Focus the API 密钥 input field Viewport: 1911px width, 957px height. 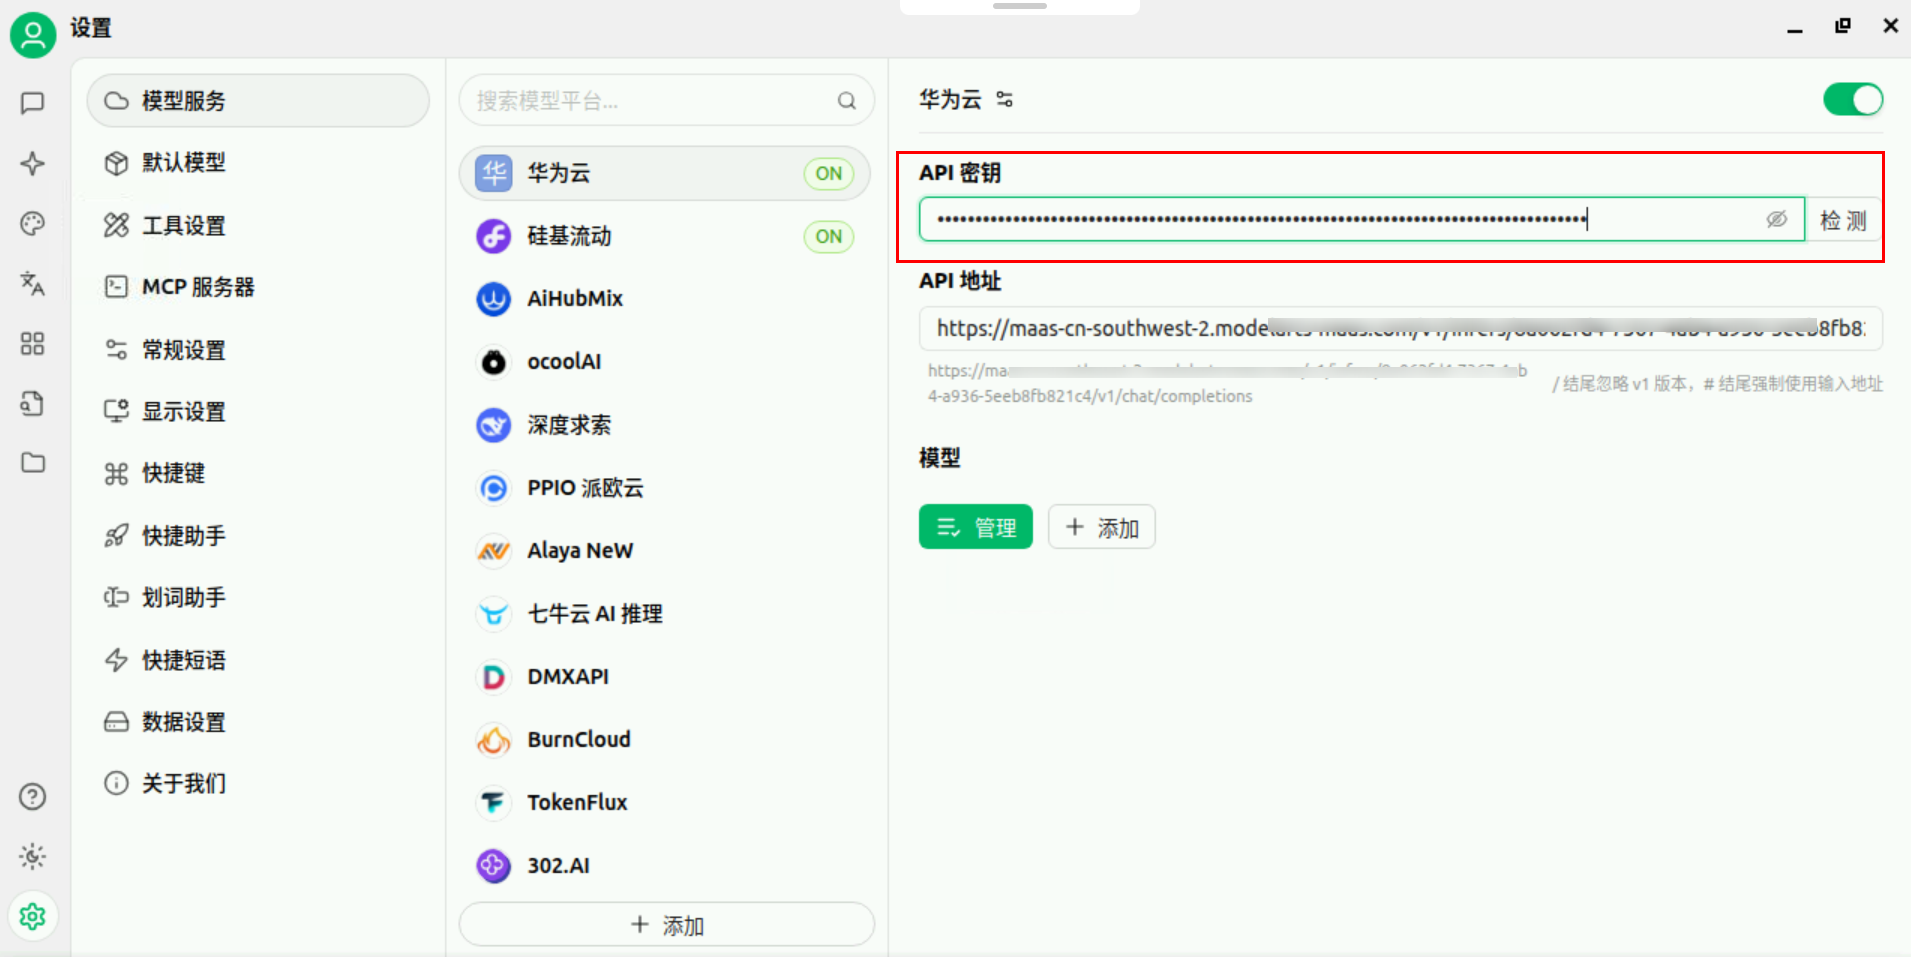pos(1362,219)
